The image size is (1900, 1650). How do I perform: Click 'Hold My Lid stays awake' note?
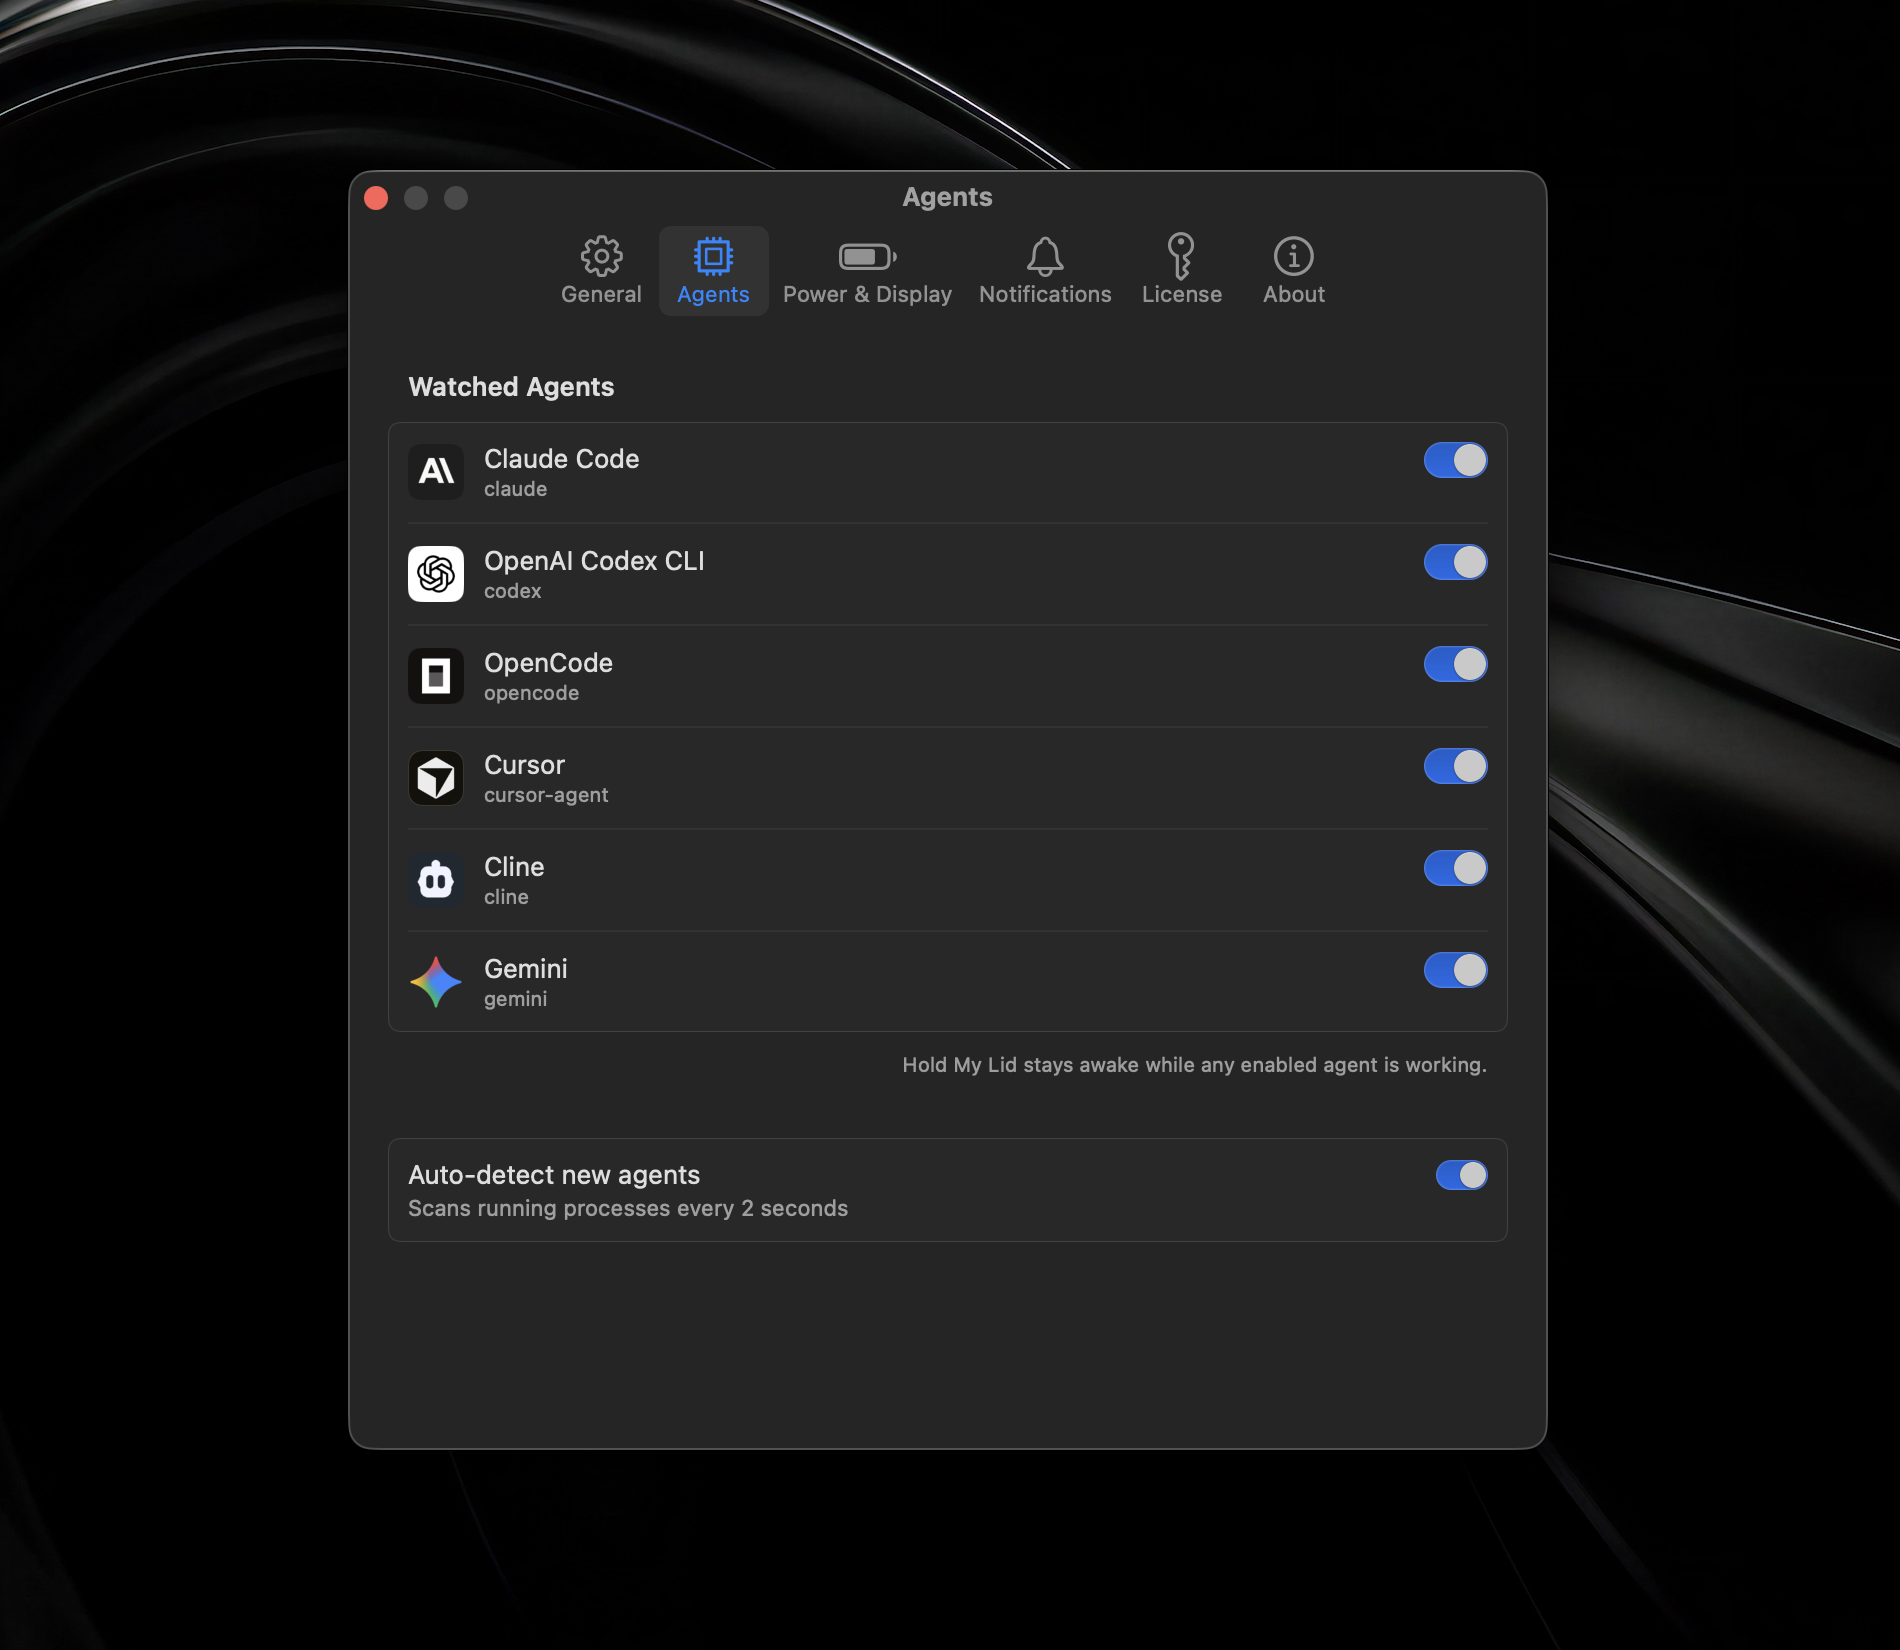(1194, 1065)
